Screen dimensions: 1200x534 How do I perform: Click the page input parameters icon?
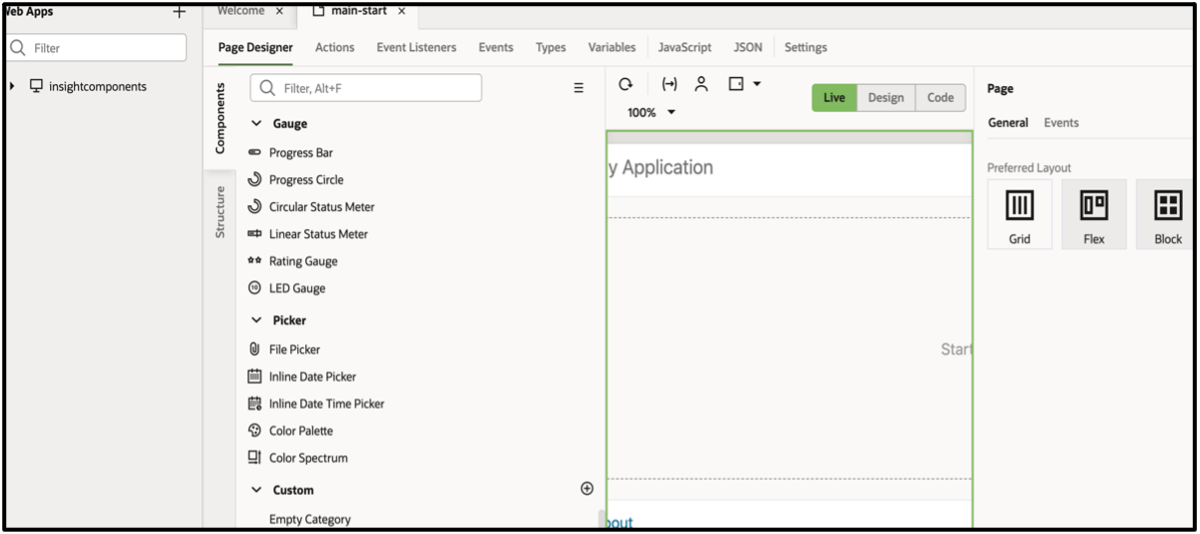tap(670, 85)
